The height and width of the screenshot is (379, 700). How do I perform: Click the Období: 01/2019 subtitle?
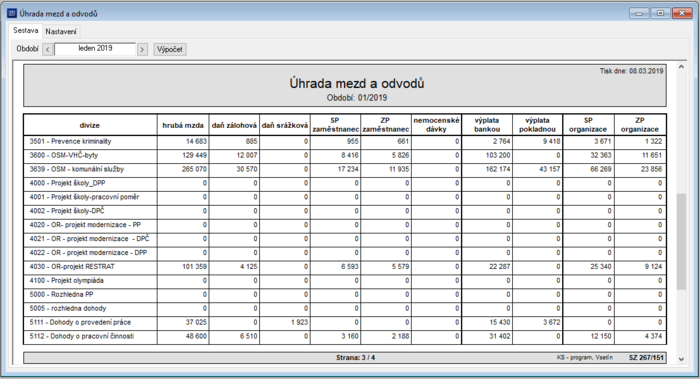click(357, 98)
